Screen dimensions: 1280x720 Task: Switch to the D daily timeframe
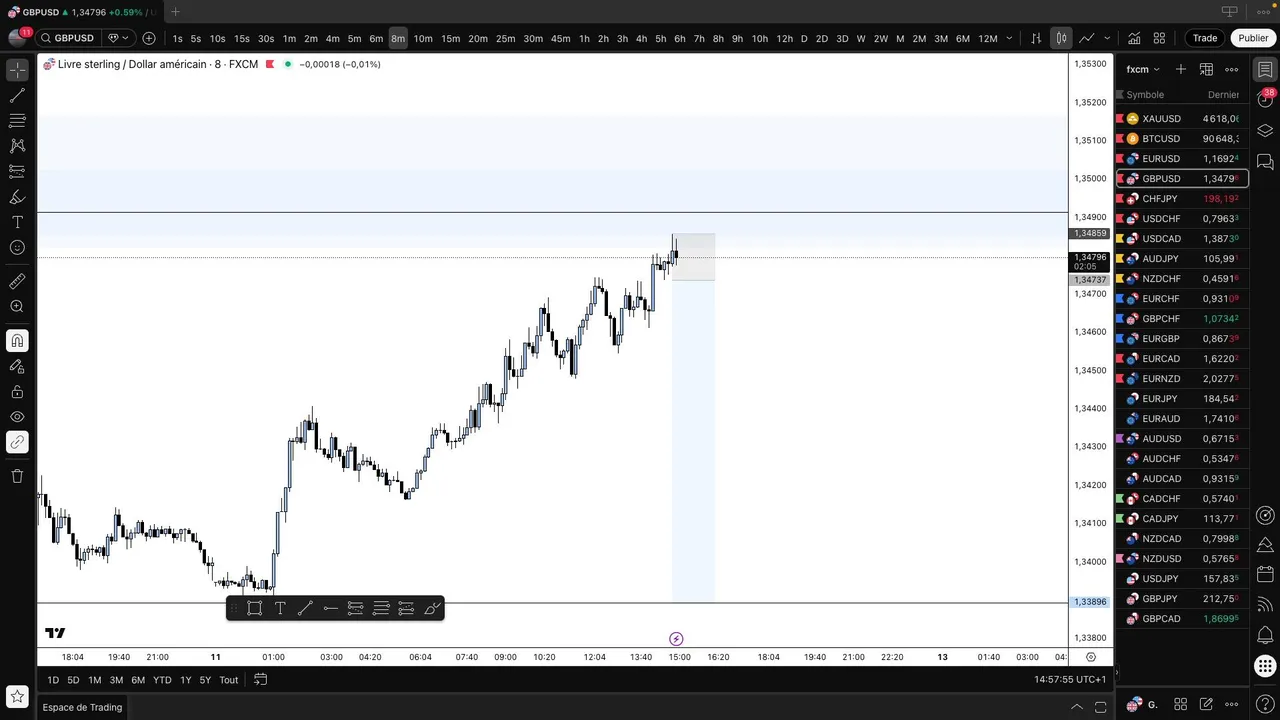coord(804,38)
